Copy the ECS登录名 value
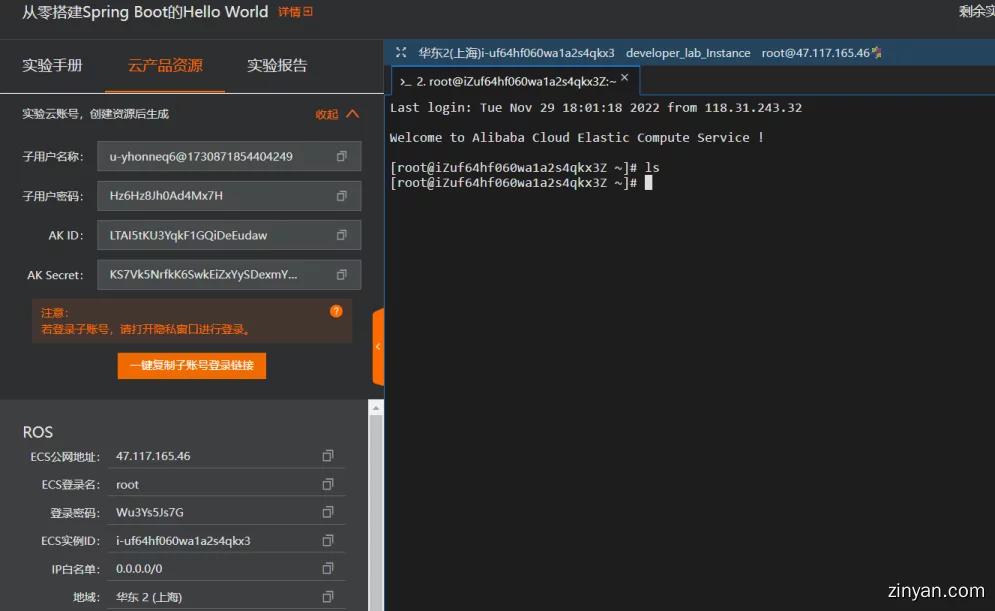 pos(327,484)
